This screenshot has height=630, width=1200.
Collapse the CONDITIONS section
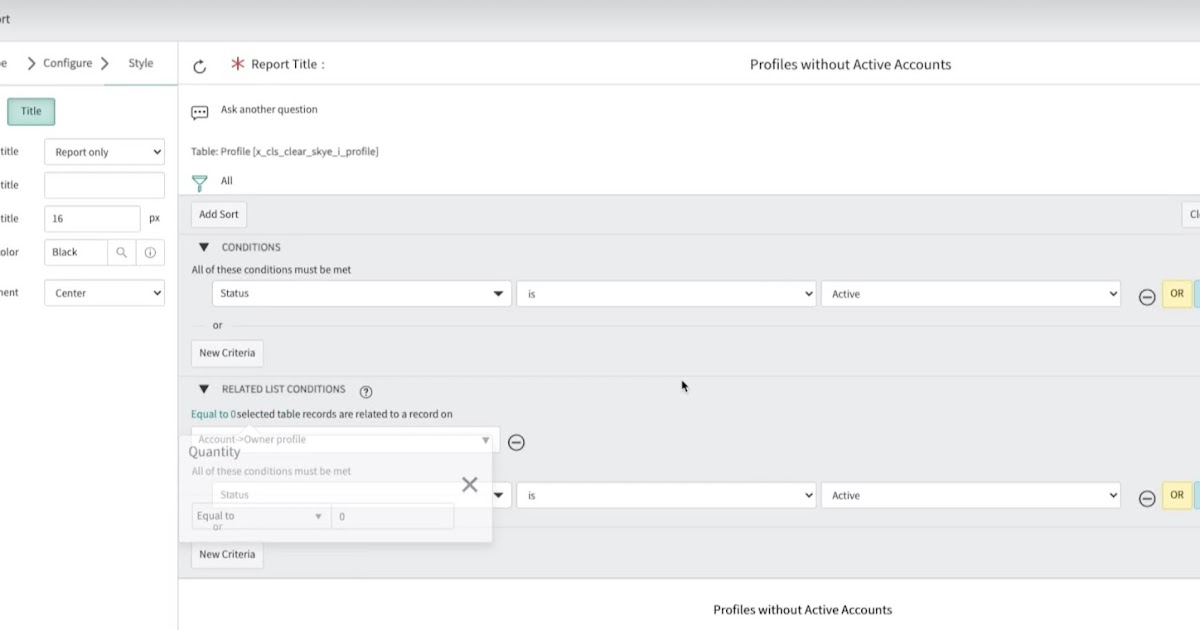click(205, 247)
